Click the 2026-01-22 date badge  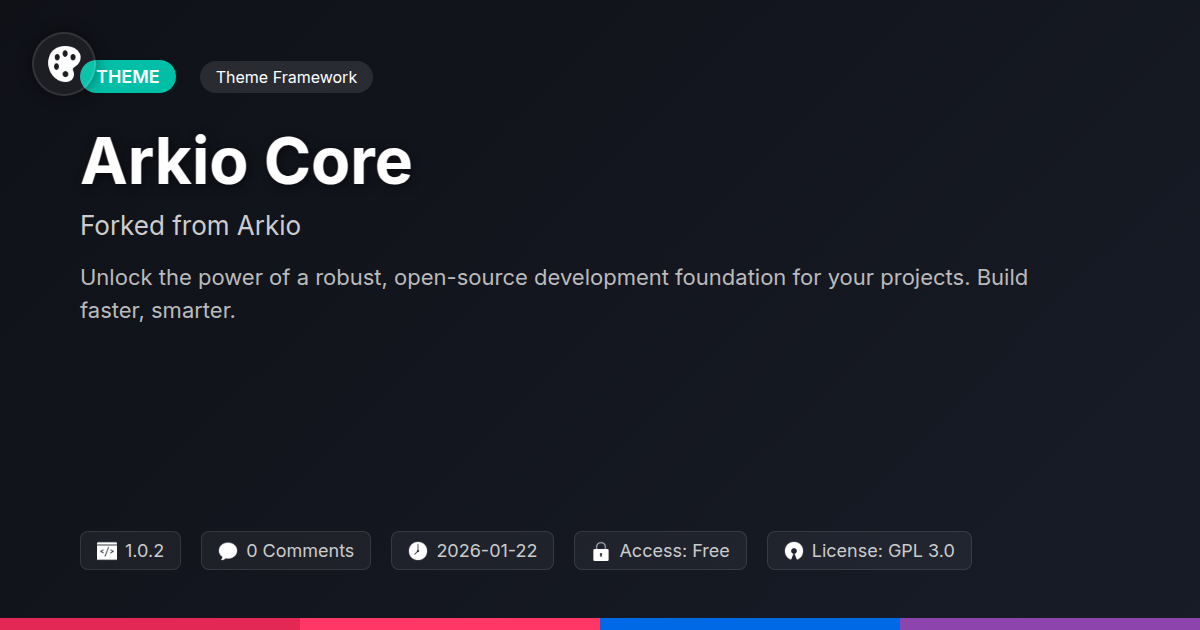472,551
